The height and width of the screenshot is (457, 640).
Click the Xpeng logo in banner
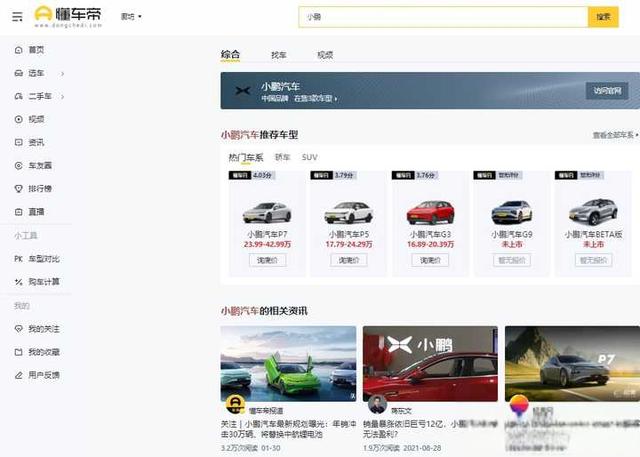pos(243,91)
